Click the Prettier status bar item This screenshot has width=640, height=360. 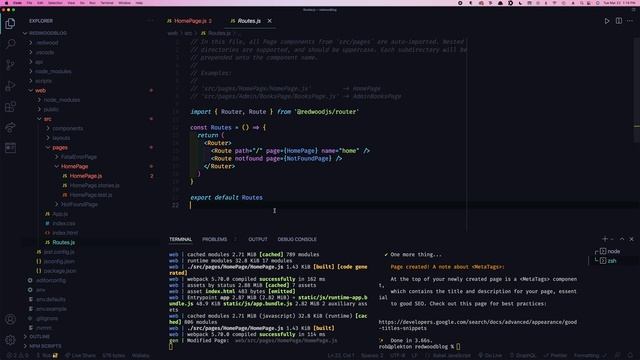click(556, 356)
